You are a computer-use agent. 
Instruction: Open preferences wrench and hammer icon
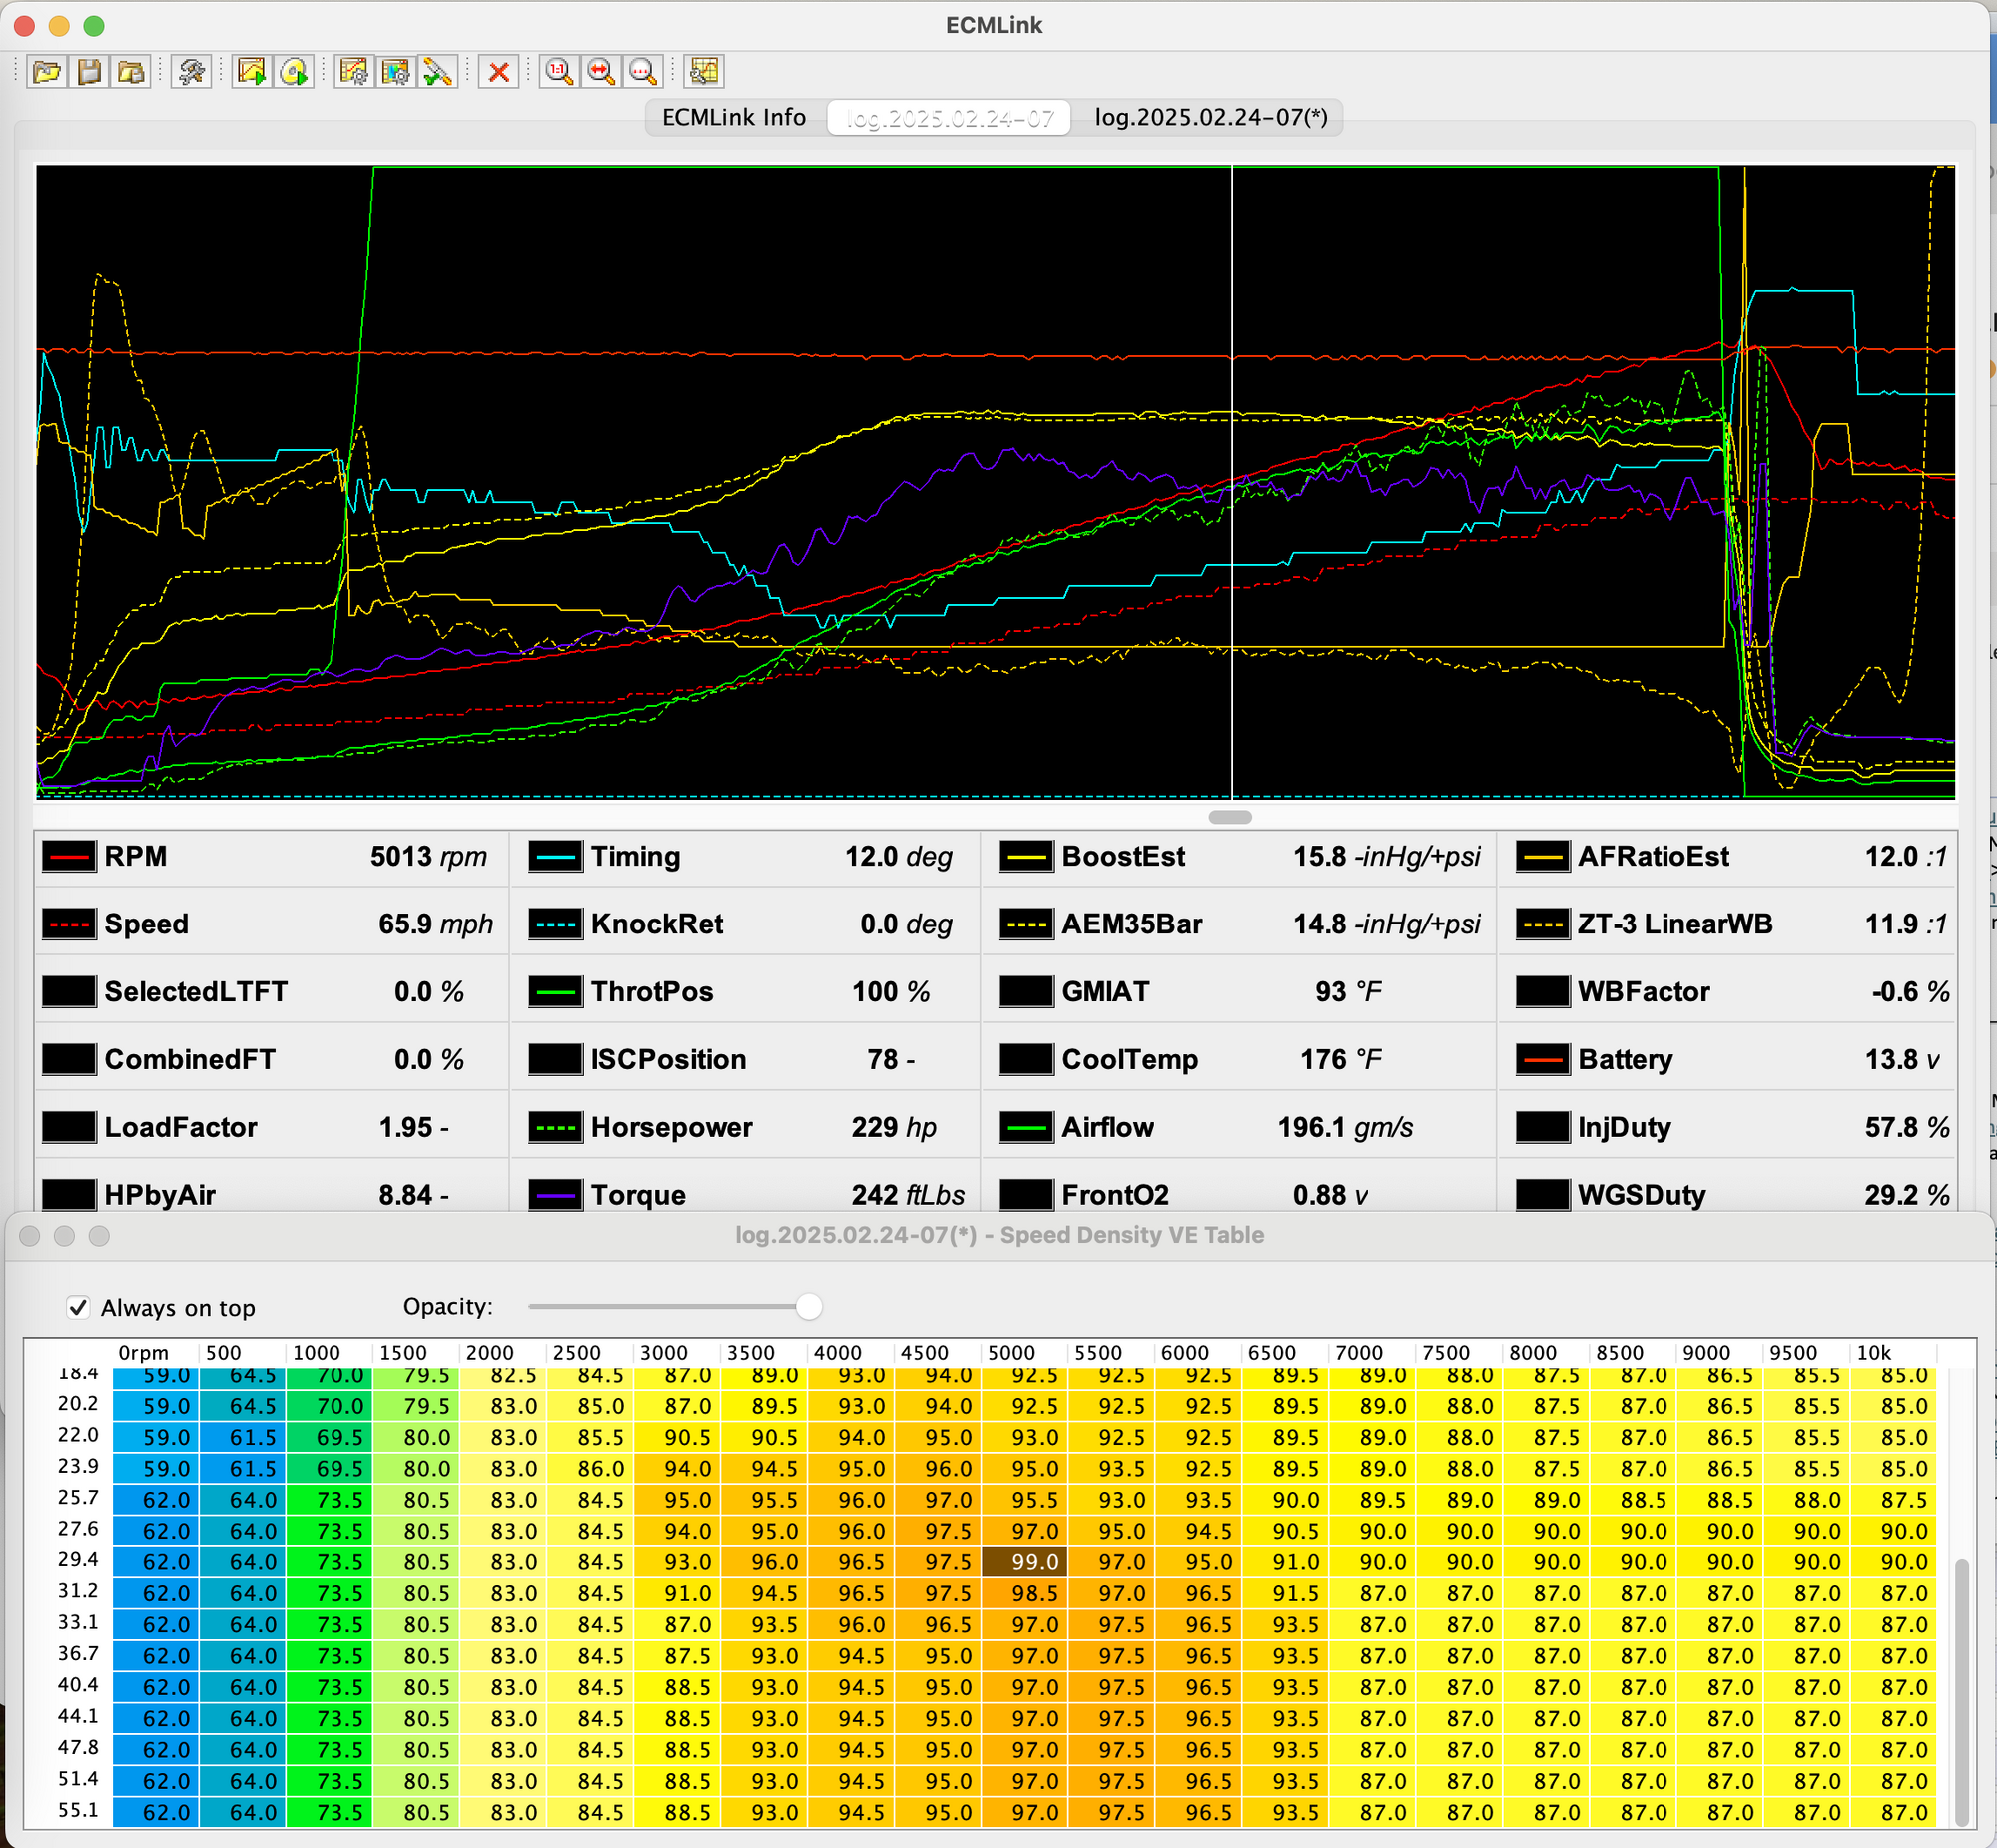[x=191, y=71]
